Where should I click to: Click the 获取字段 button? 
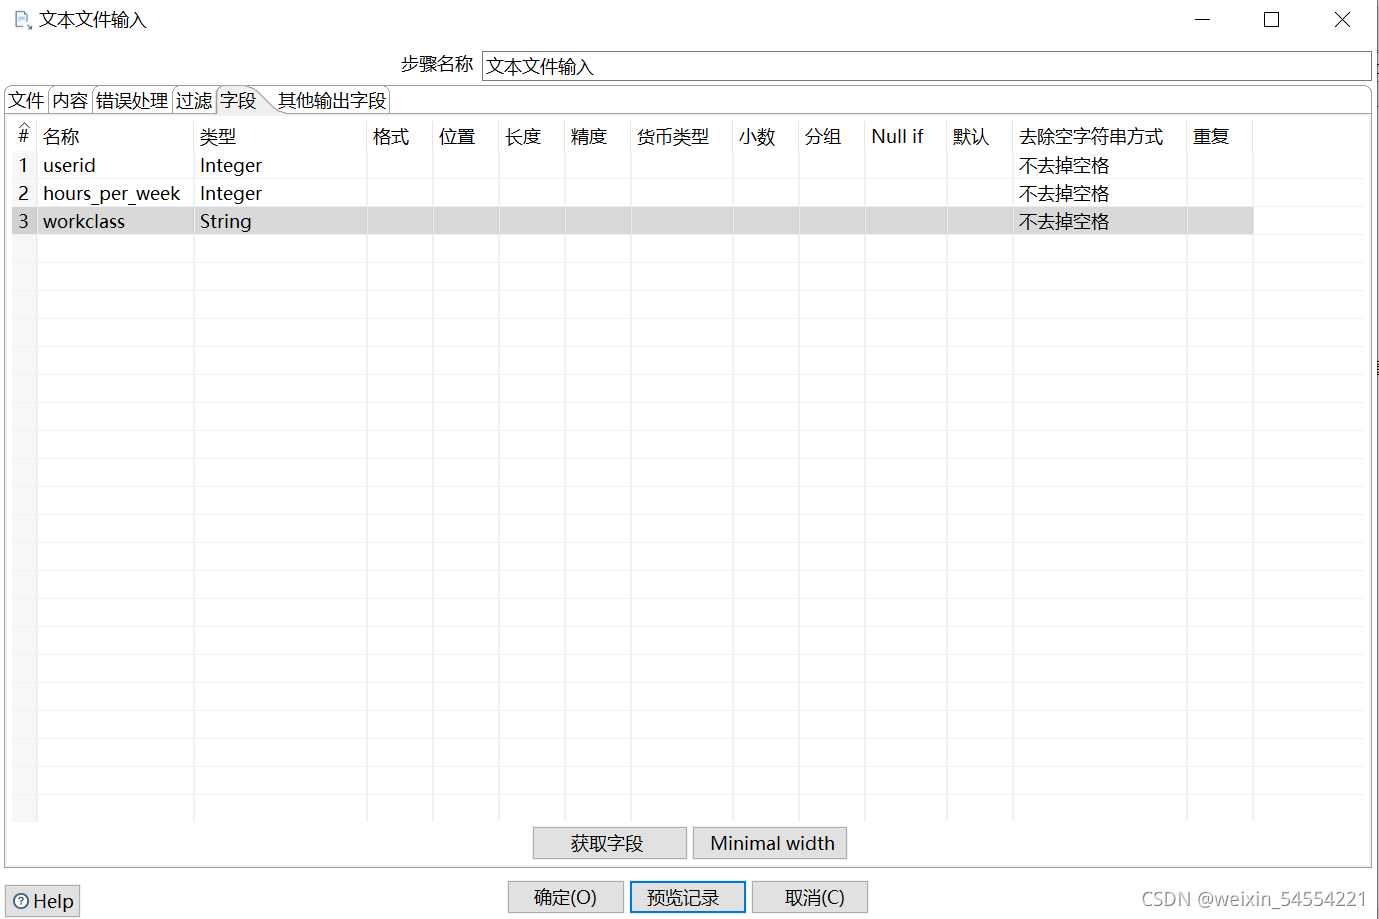tap(609, 843)
